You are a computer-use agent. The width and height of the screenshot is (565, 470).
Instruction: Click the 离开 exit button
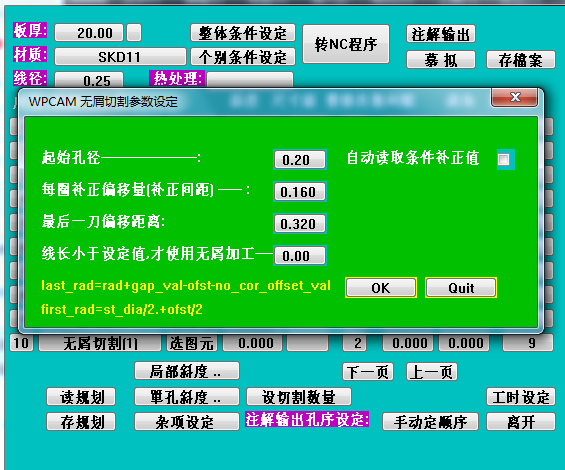(x=521, y=422)
